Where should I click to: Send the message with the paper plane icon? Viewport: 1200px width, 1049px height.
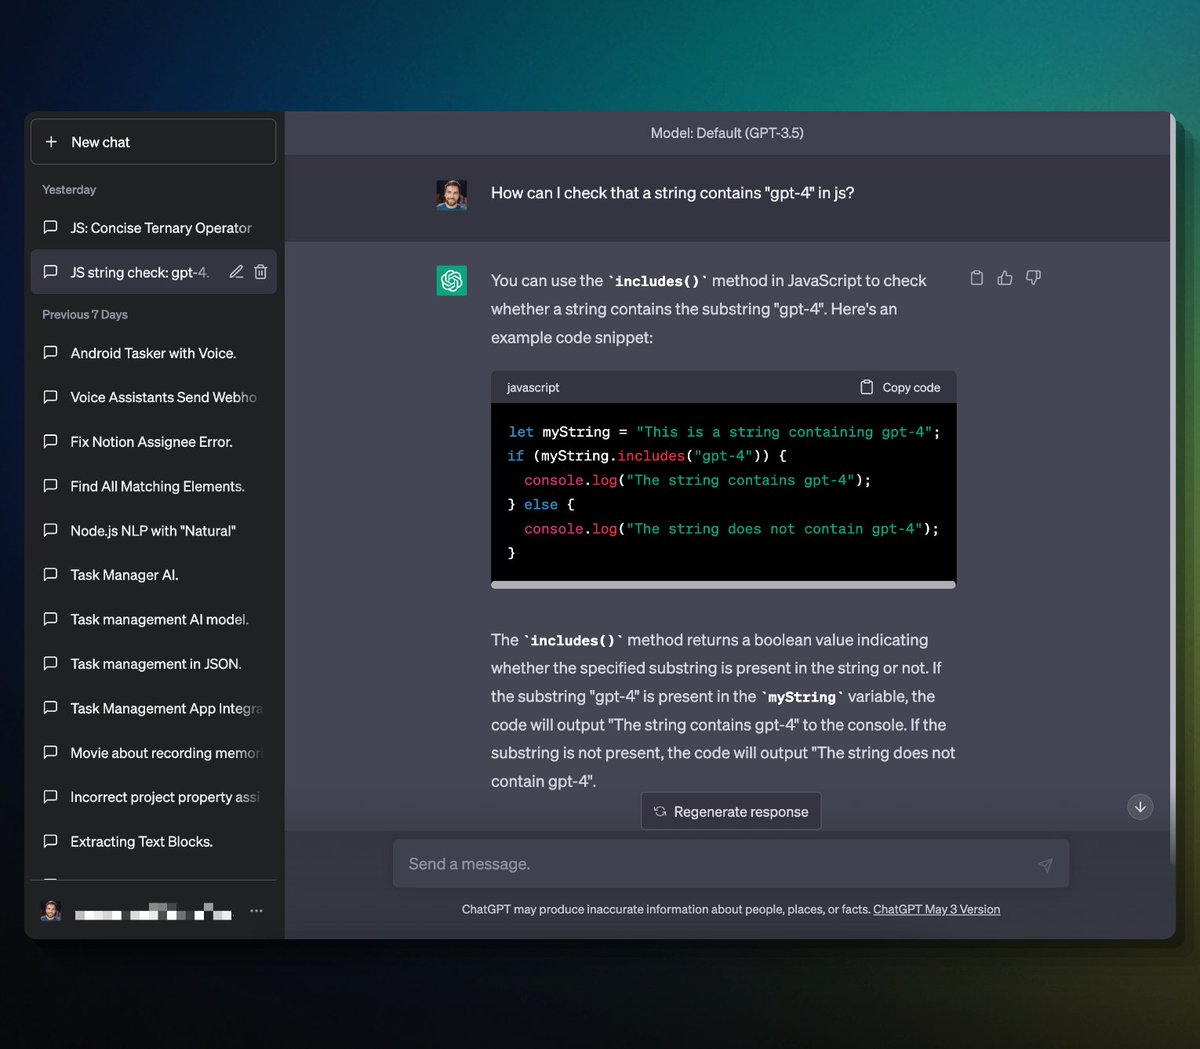click(x=1046, y=863)
